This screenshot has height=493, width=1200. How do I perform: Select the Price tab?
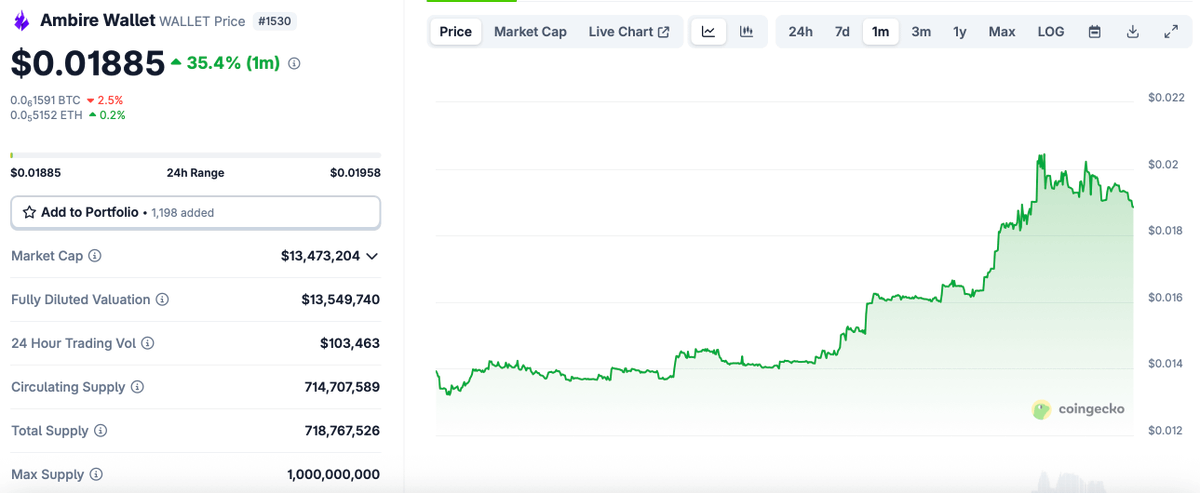455,32
